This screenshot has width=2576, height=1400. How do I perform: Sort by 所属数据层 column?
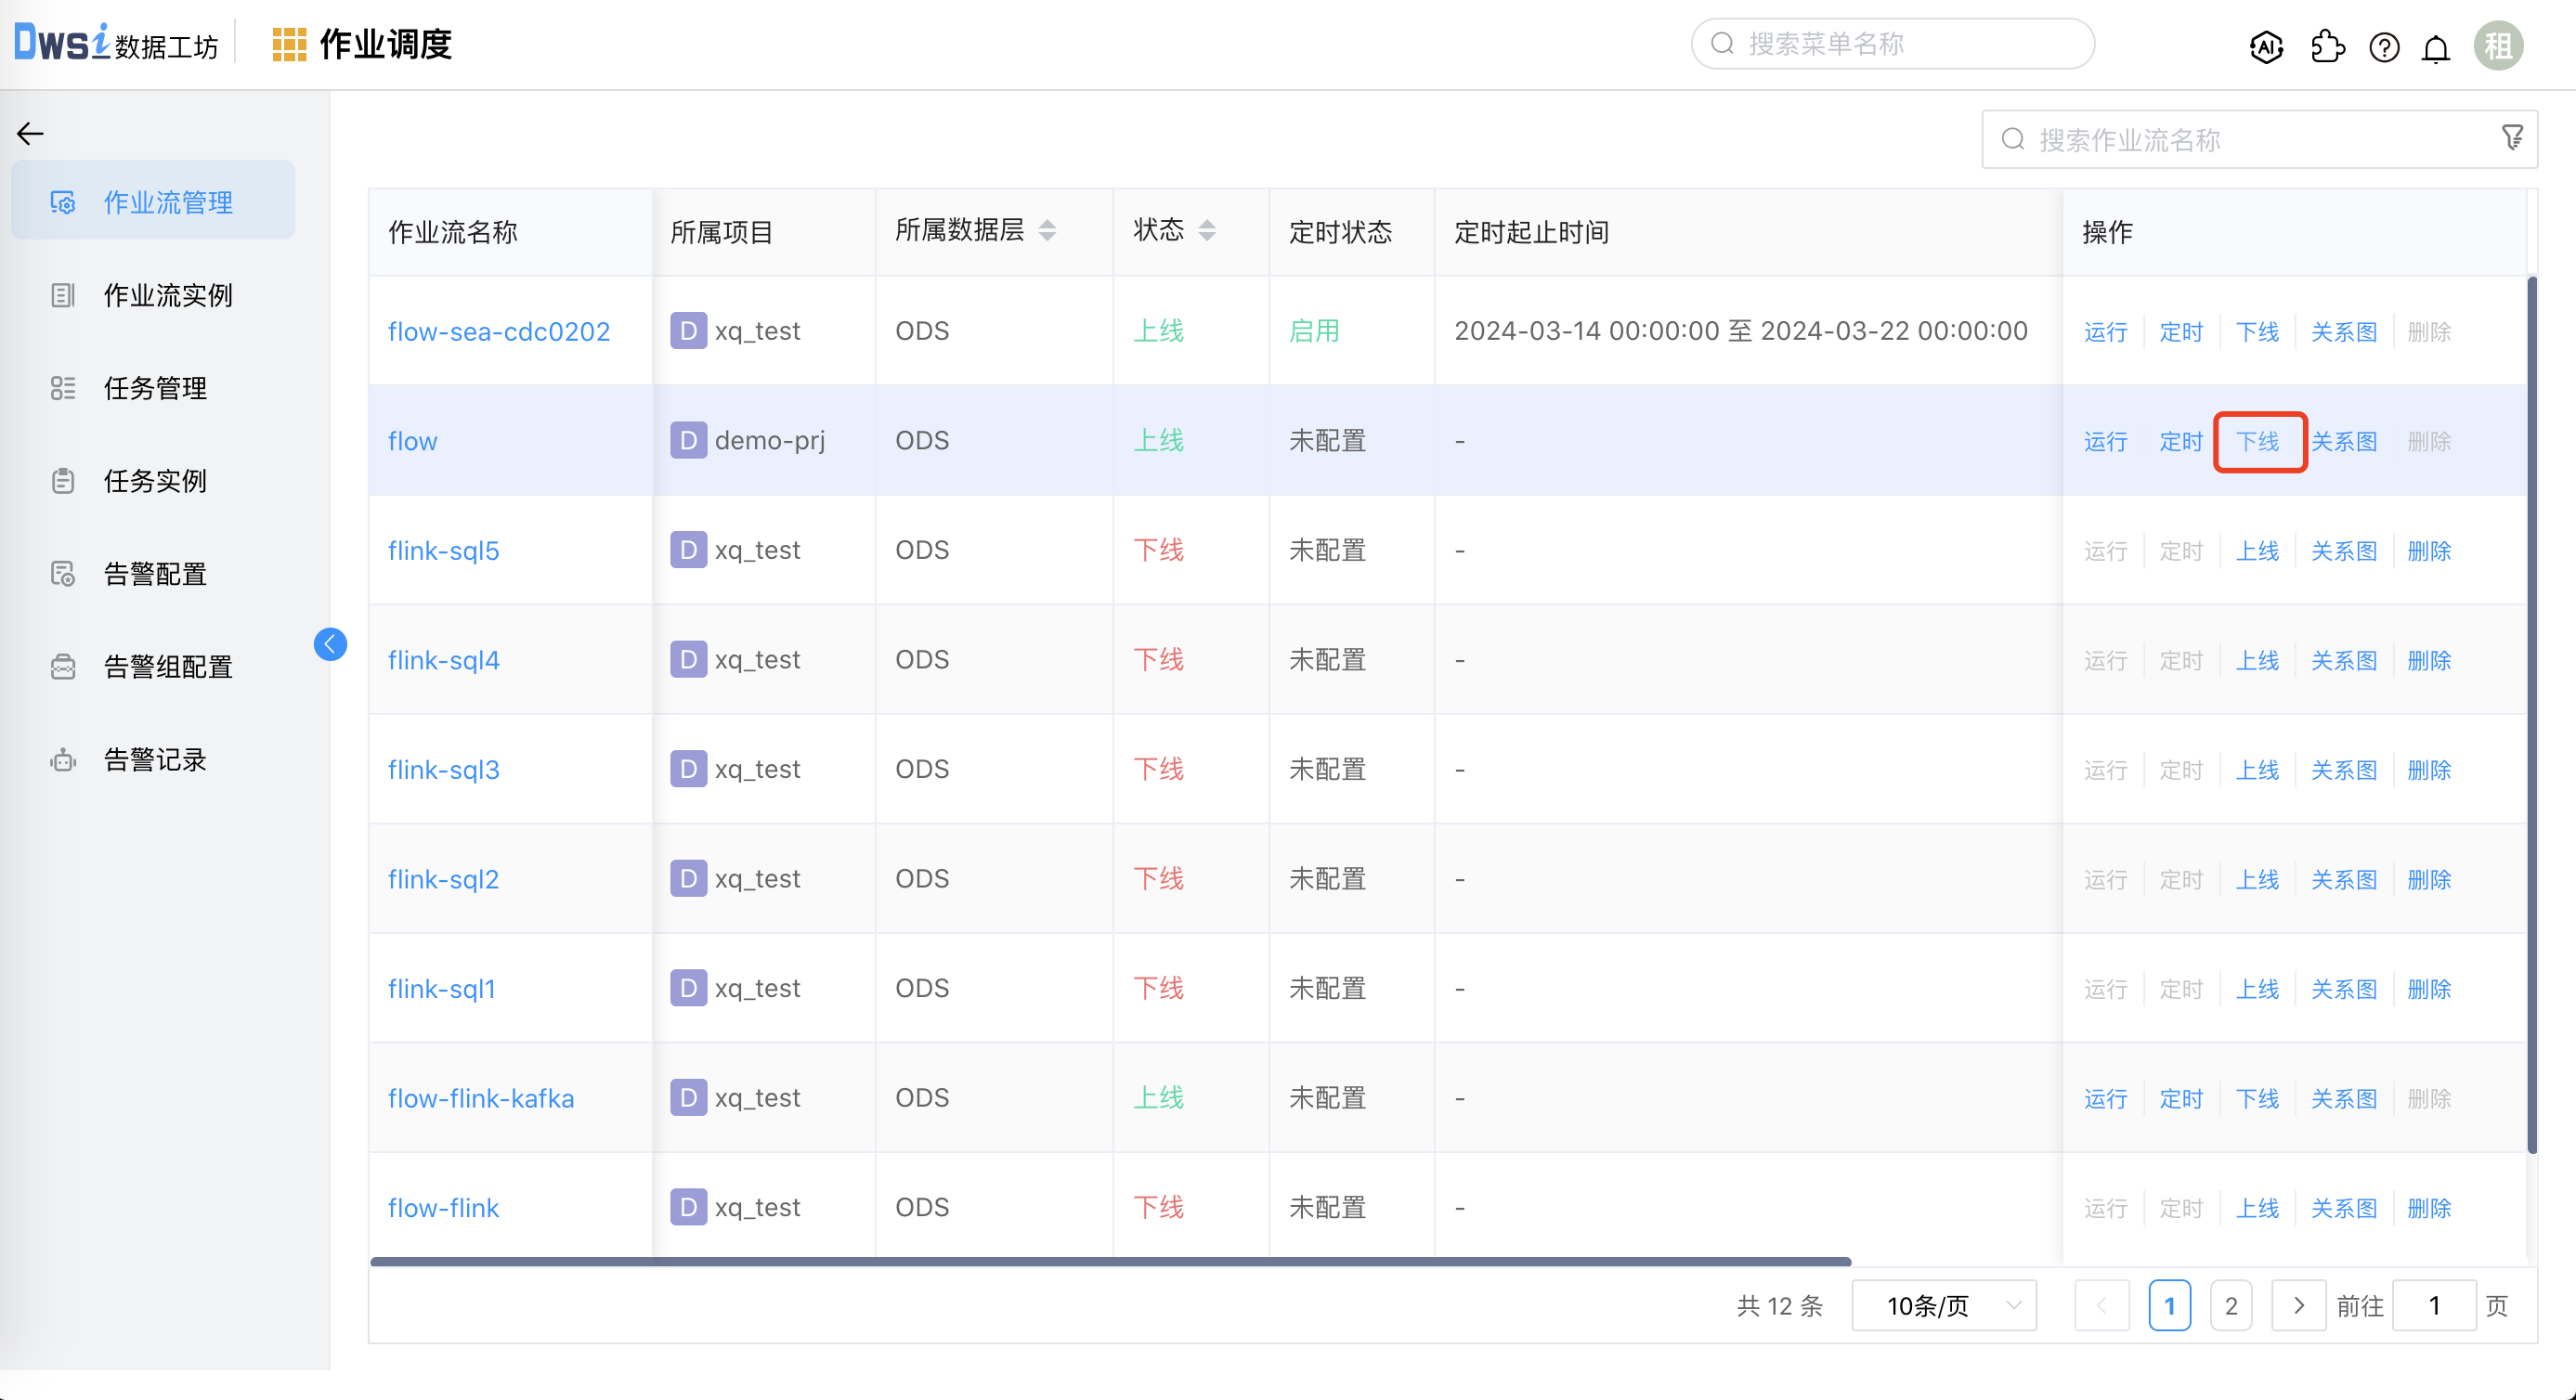click(x=1047, y=231)
